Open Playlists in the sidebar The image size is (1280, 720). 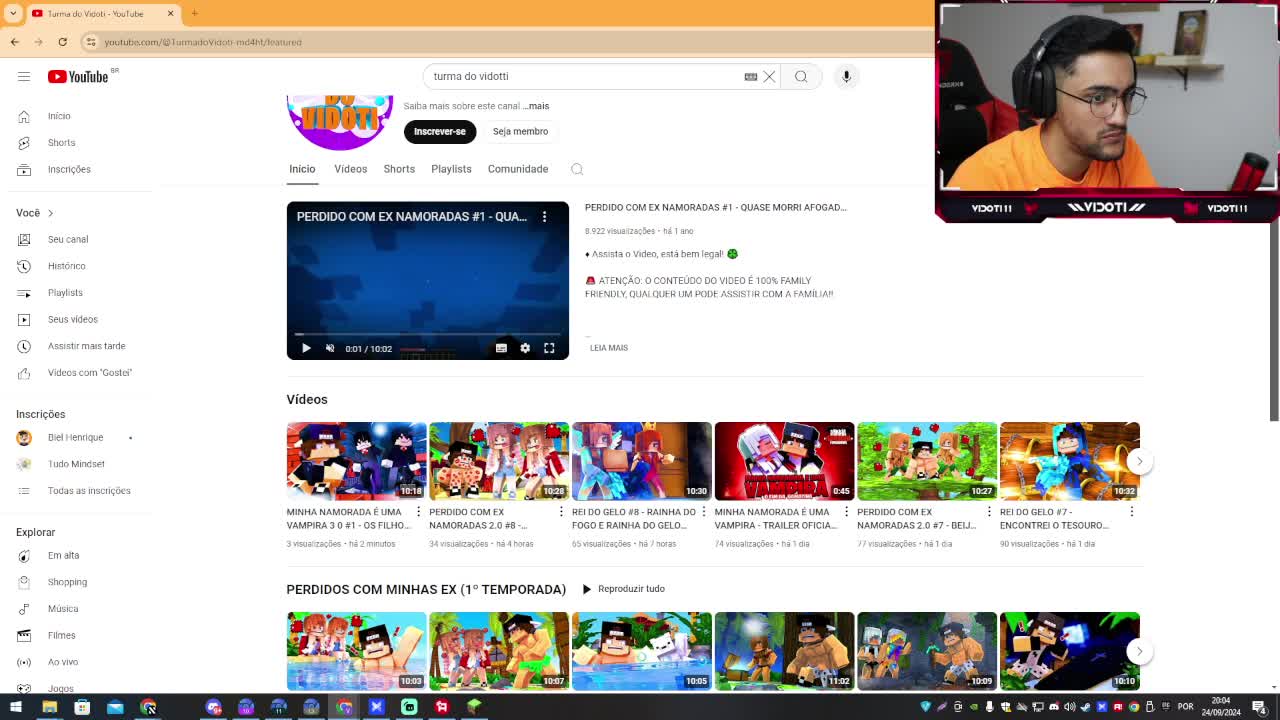(80, 292)
